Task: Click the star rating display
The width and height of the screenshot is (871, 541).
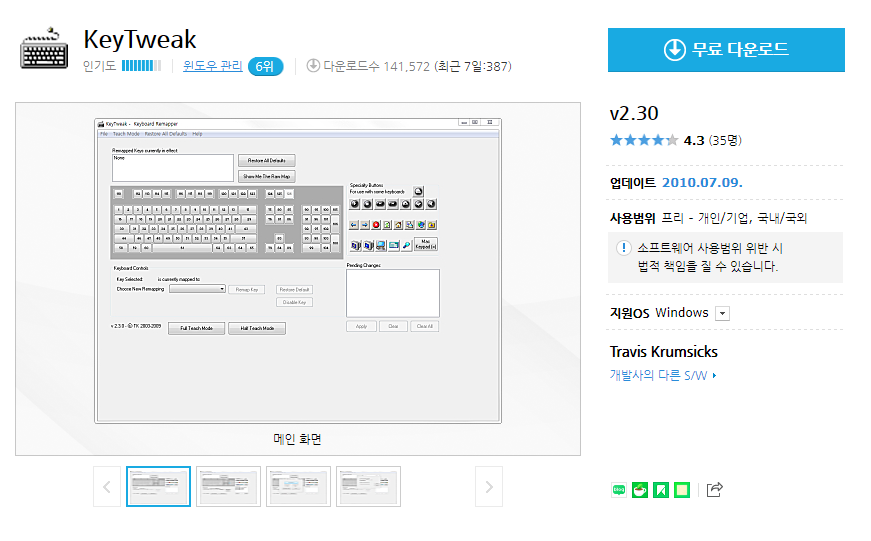Action: tap(643, 140)
